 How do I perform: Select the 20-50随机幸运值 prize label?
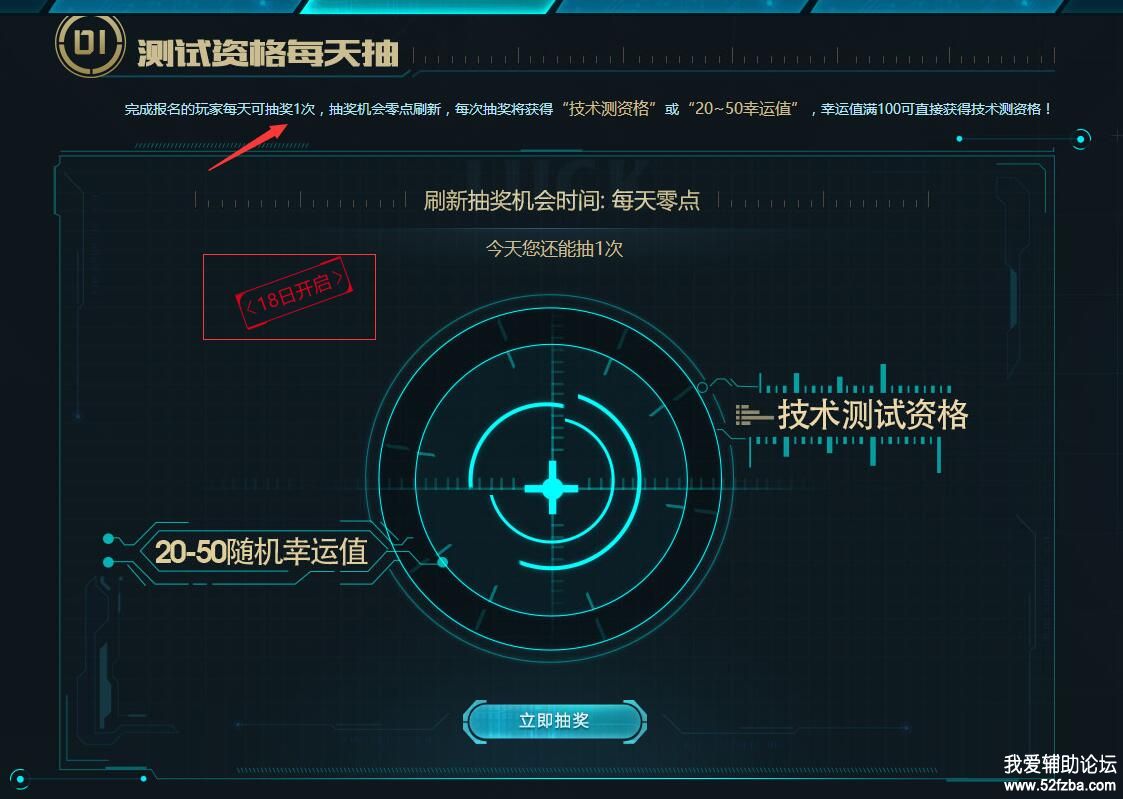pyautogui.click(x=261, y=552)
